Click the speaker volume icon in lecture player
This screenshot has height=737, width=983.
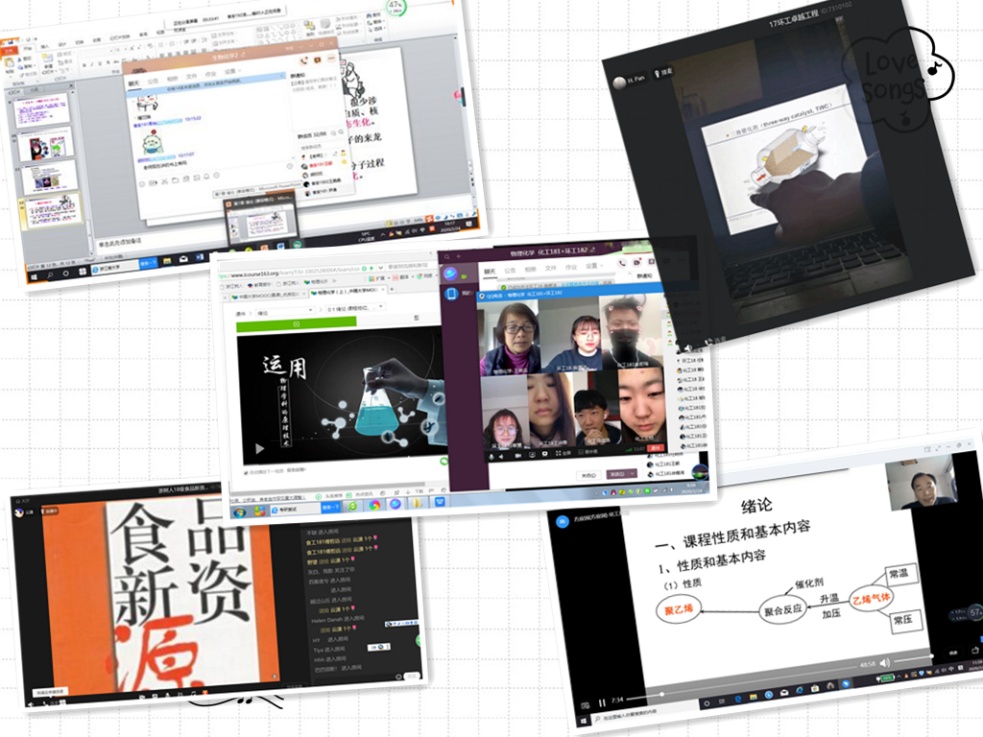pos(884,662)
